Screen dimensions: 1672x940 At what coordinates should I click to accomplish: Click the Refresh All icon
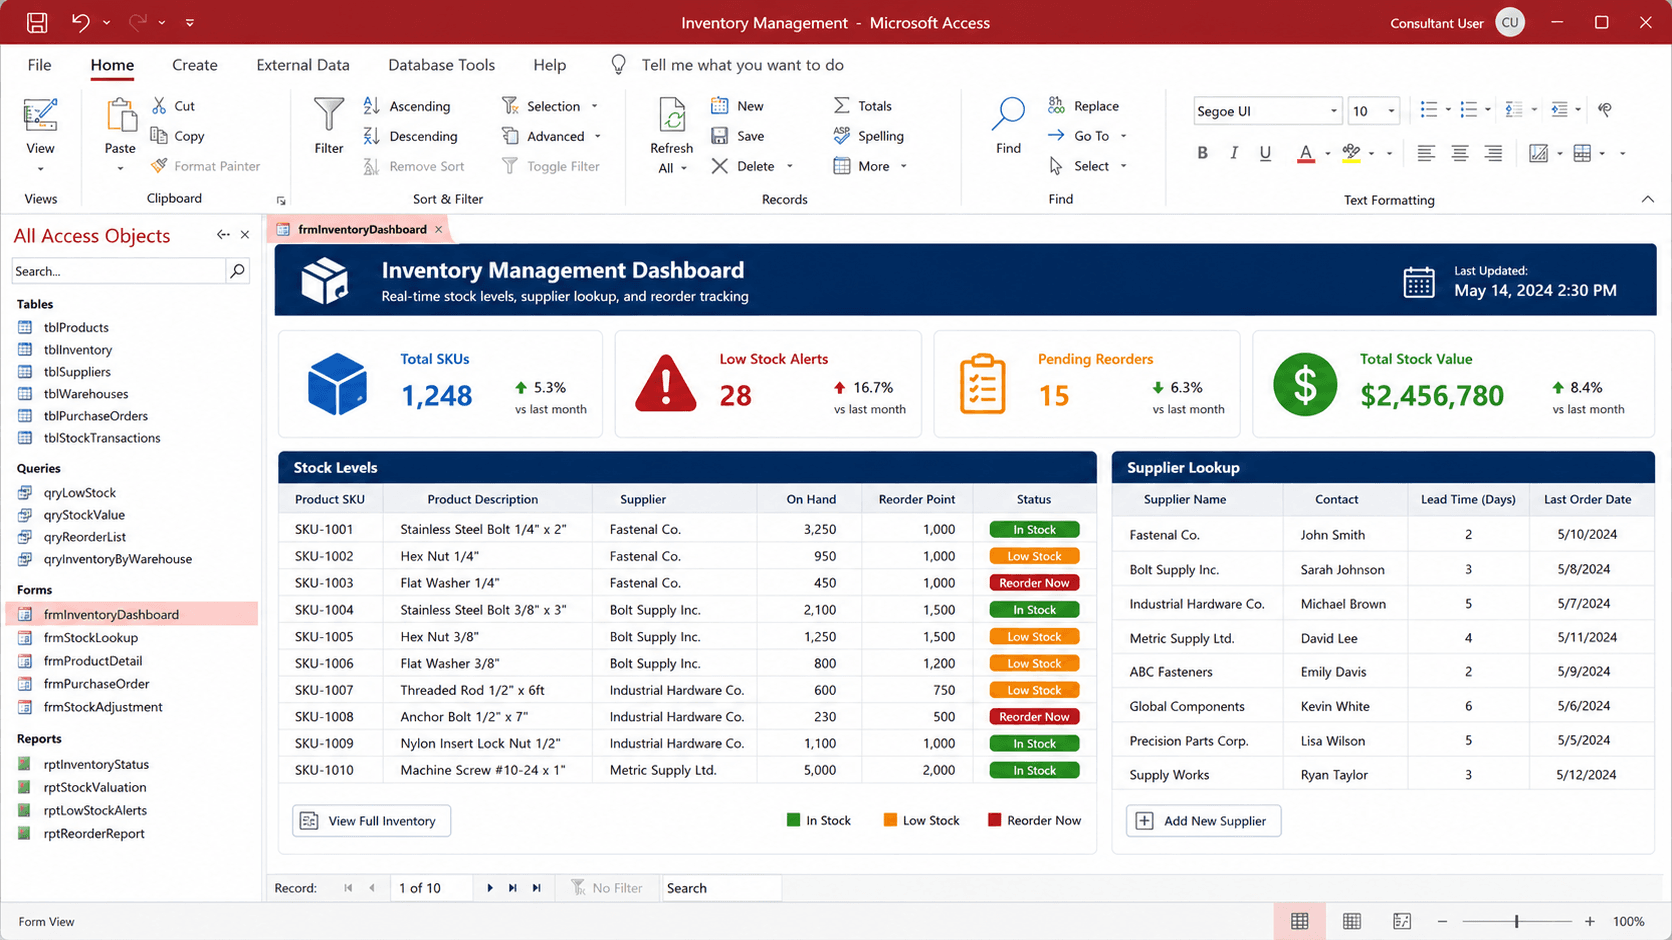672,115
